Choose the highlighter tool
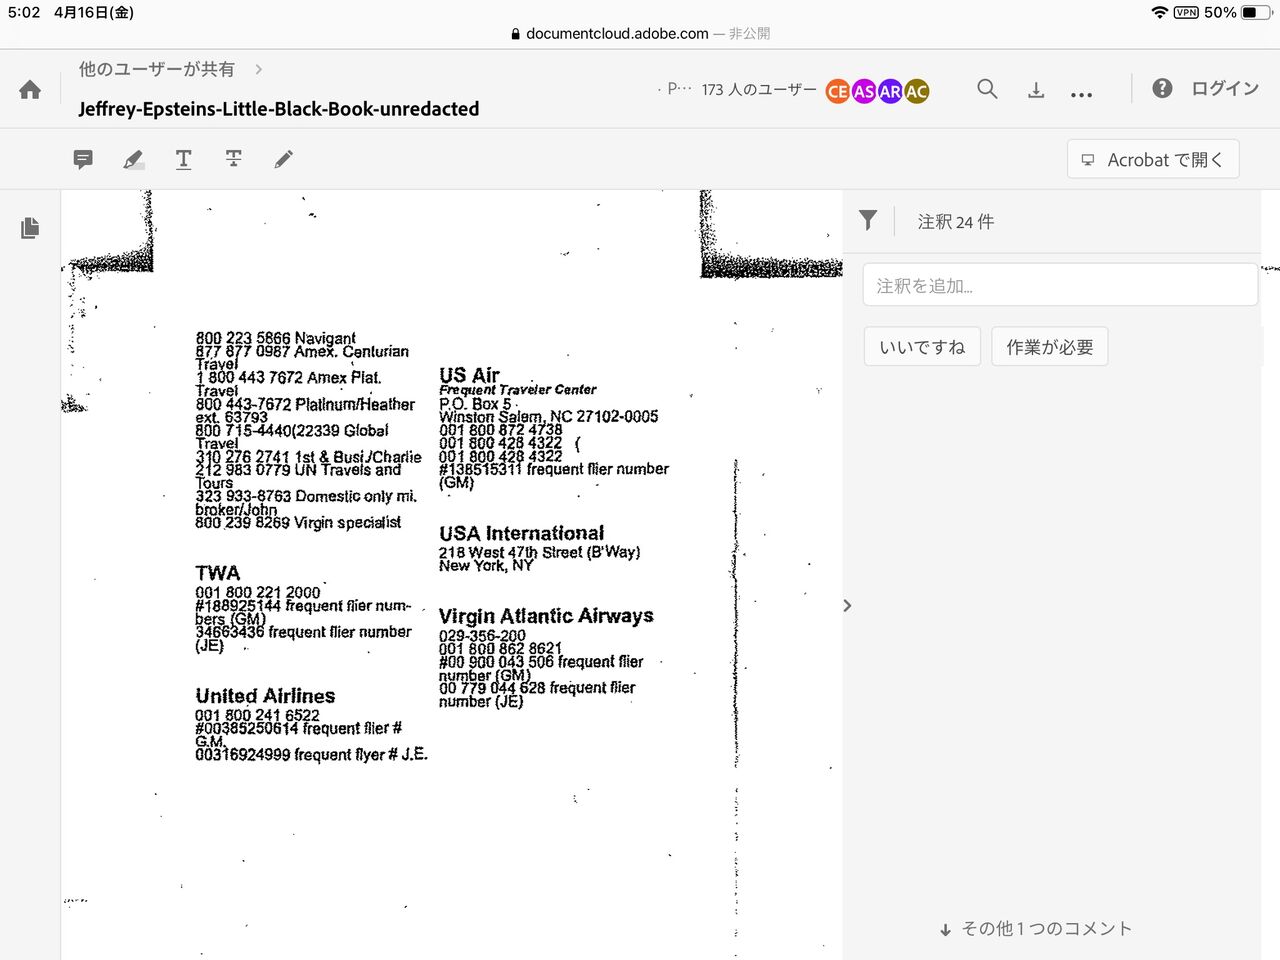This screenshot has height=960, width=1280. click(133, 159)
